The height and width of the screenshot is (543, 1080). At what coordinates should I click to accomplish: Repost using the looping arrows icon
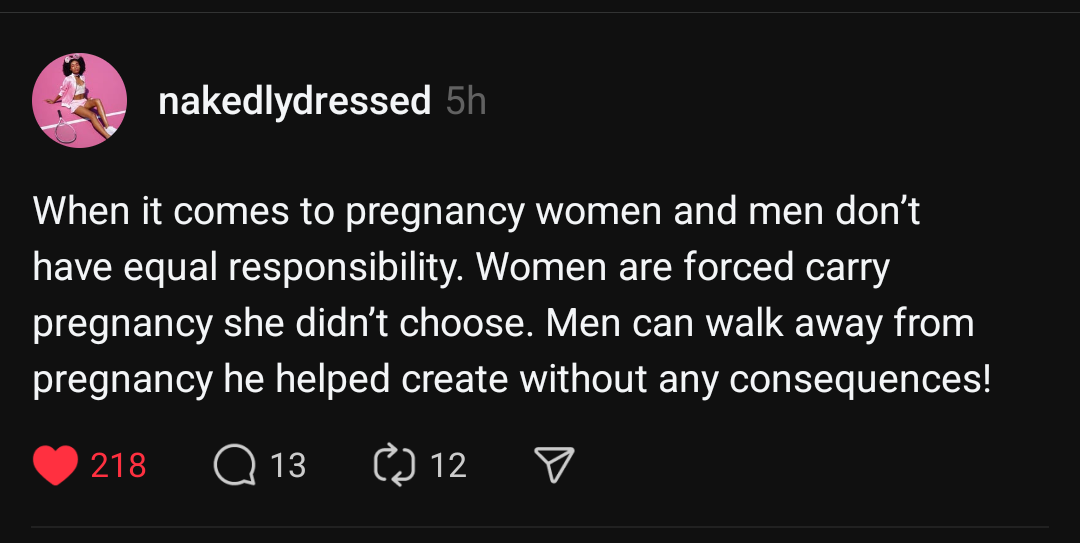pyautogui.click(x=394, y=465)
